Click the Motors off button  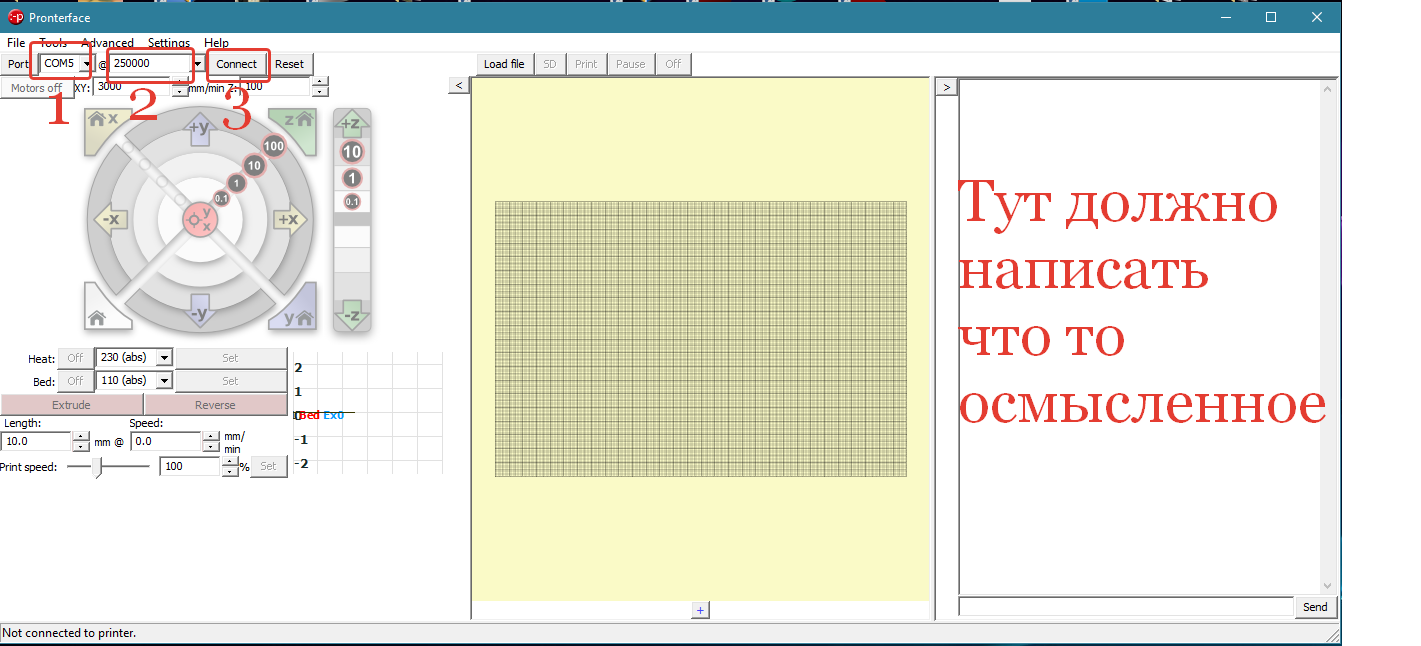click(x=36, y=88)
